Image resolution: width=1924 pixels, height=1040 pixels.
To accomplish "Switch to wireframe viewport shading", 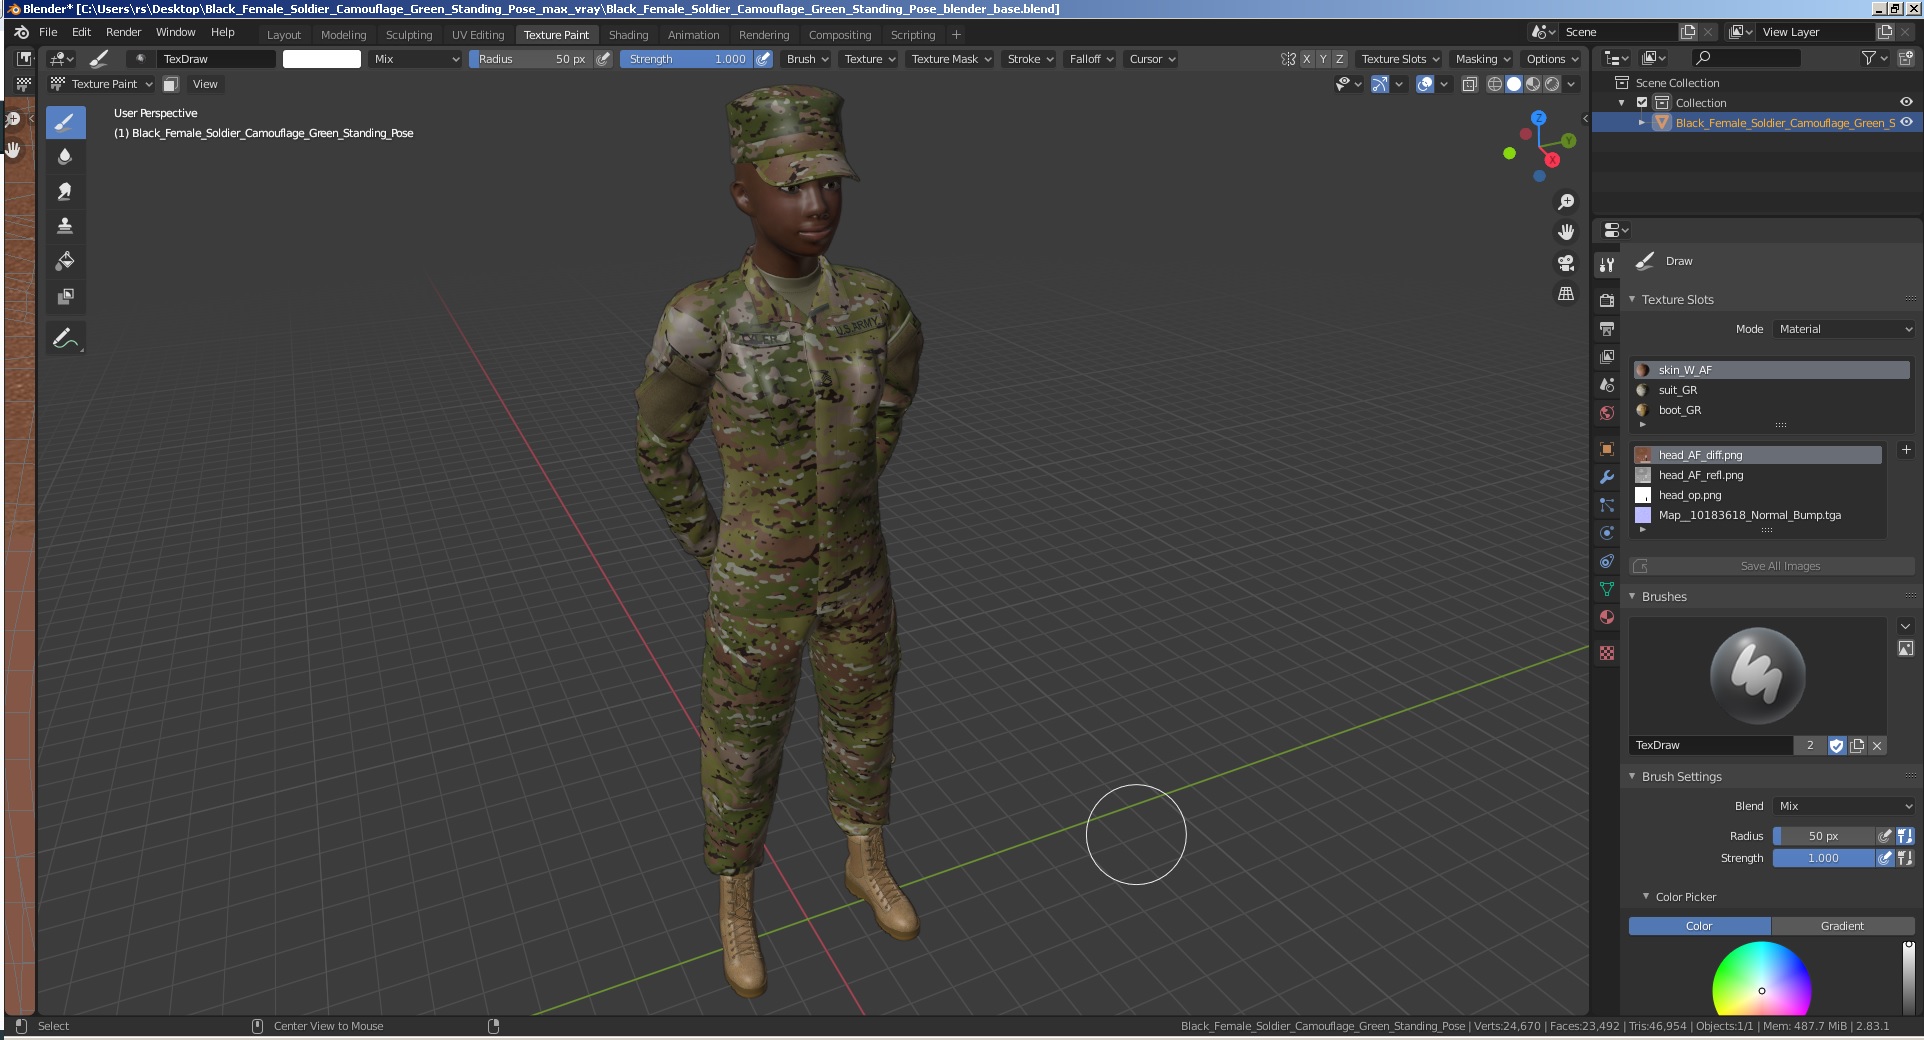I will tap(1494, 84).
